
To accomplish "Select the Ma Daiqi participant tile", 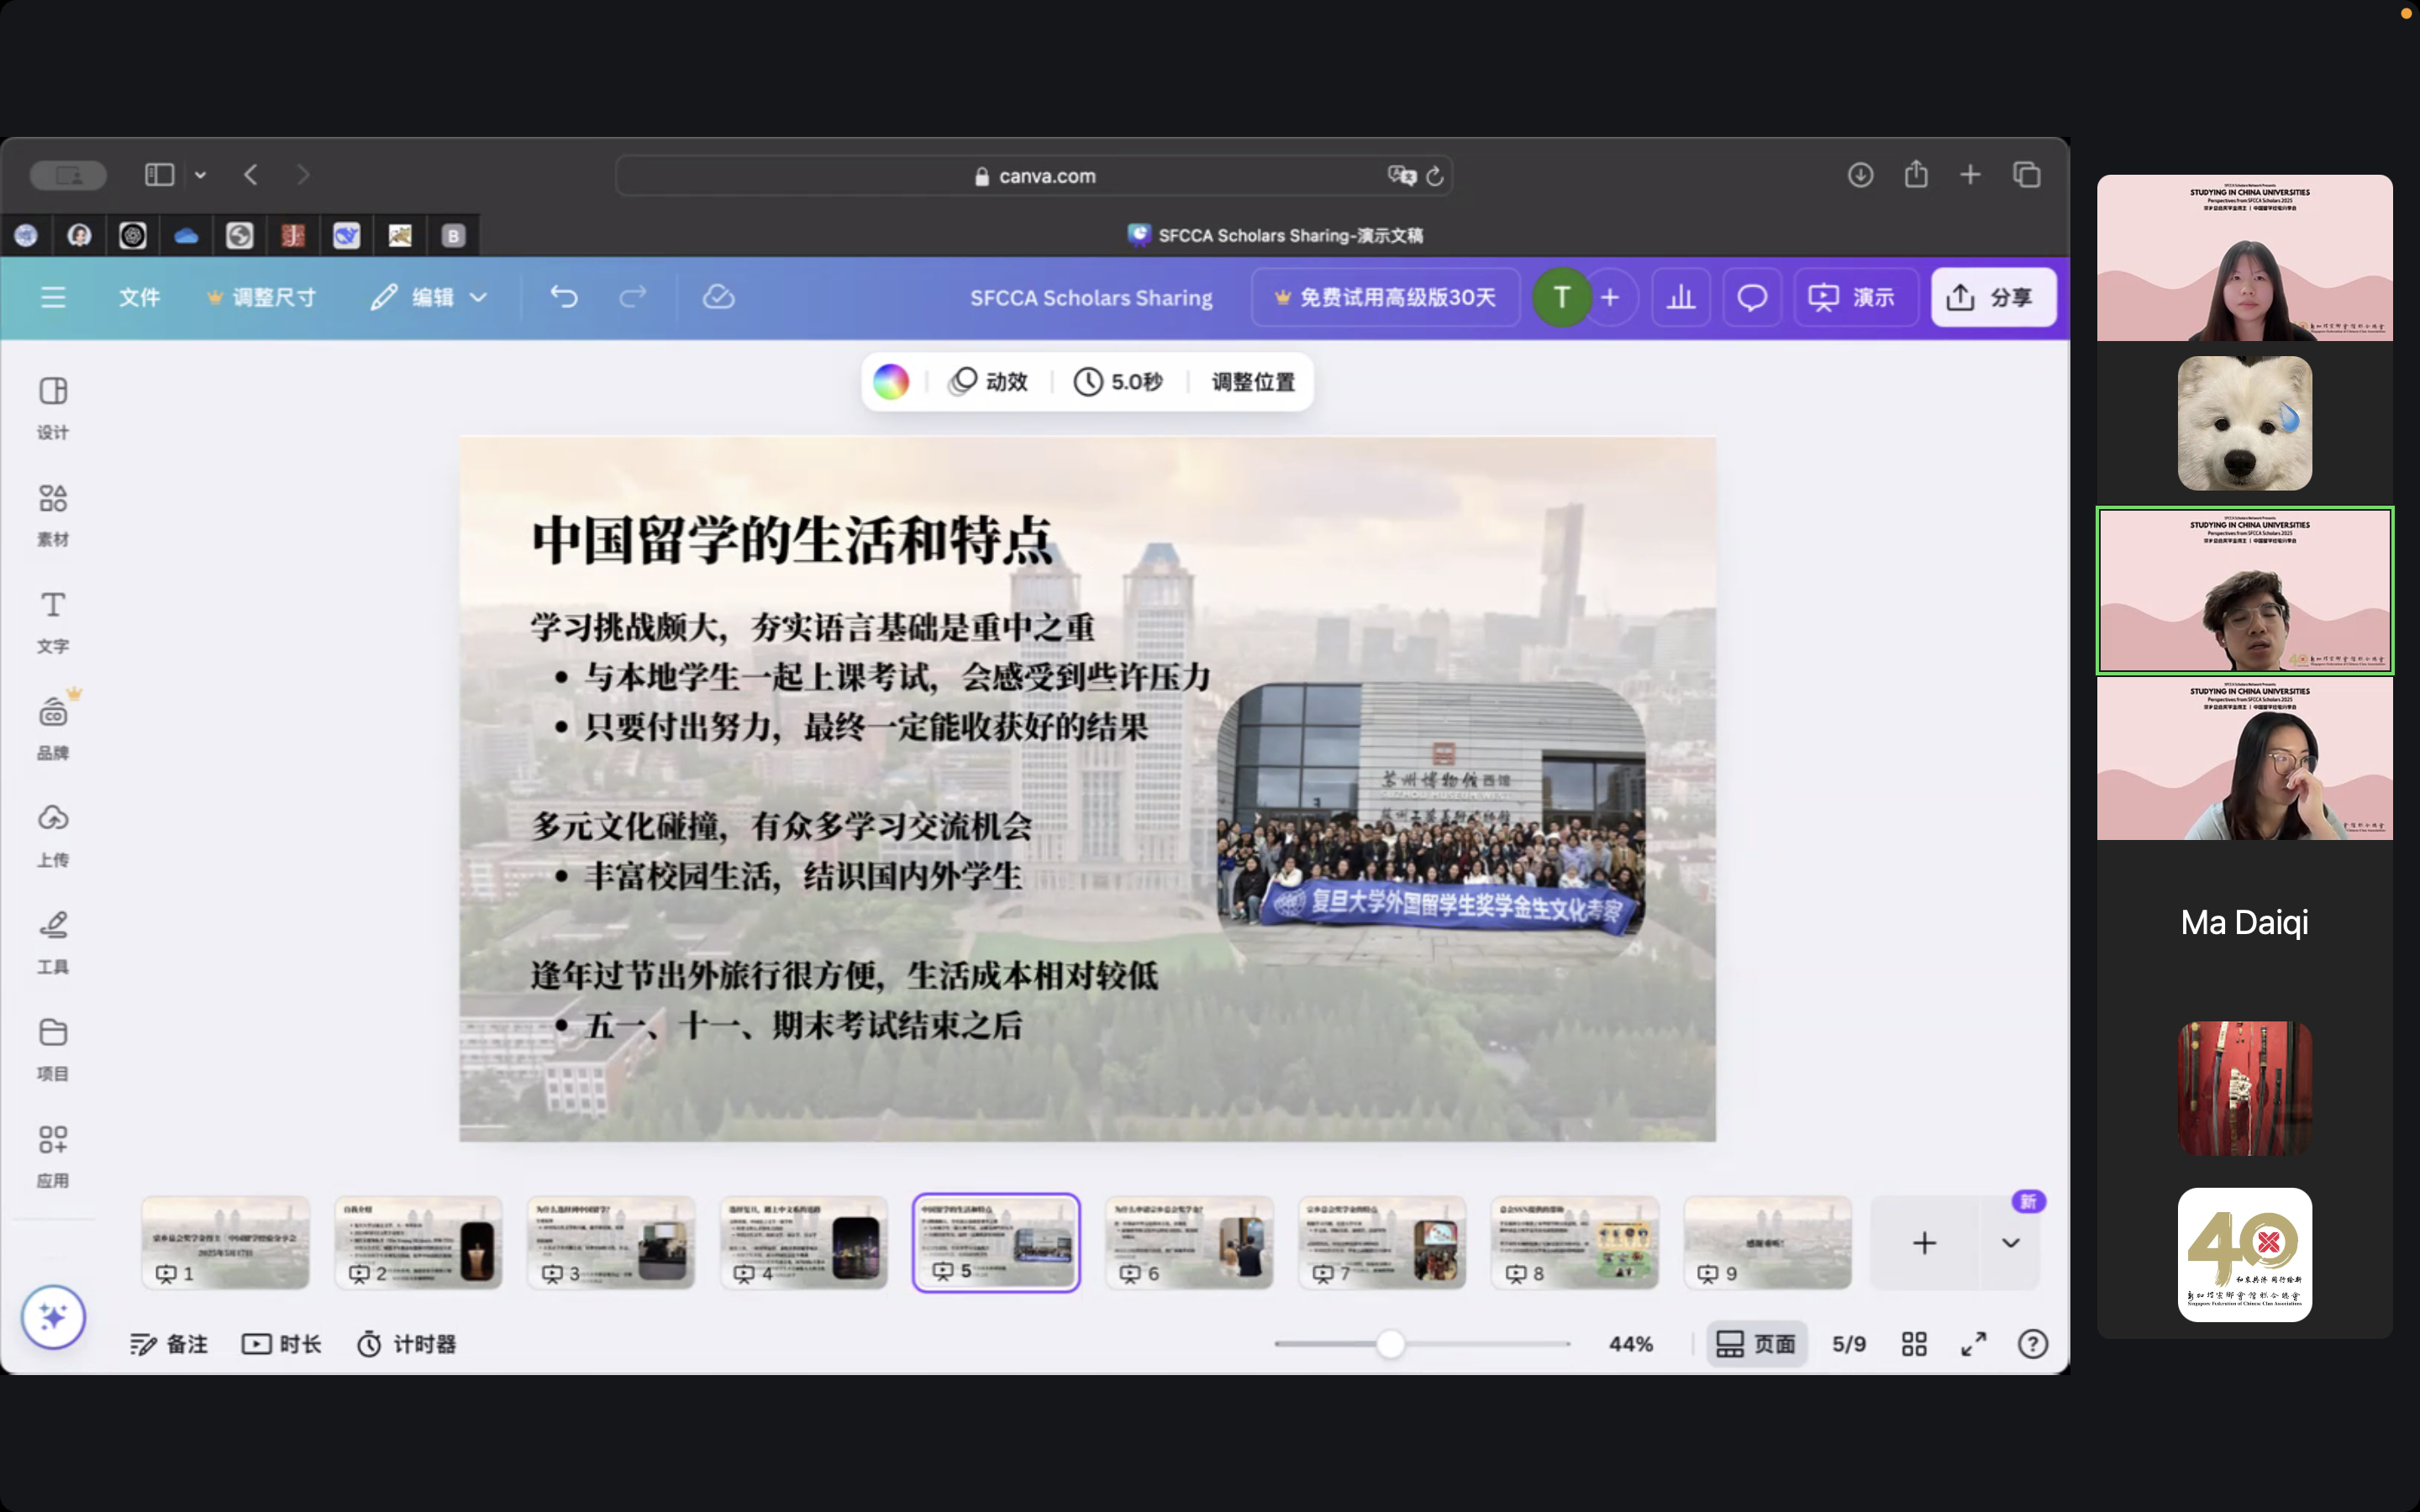I will 2244,922.
